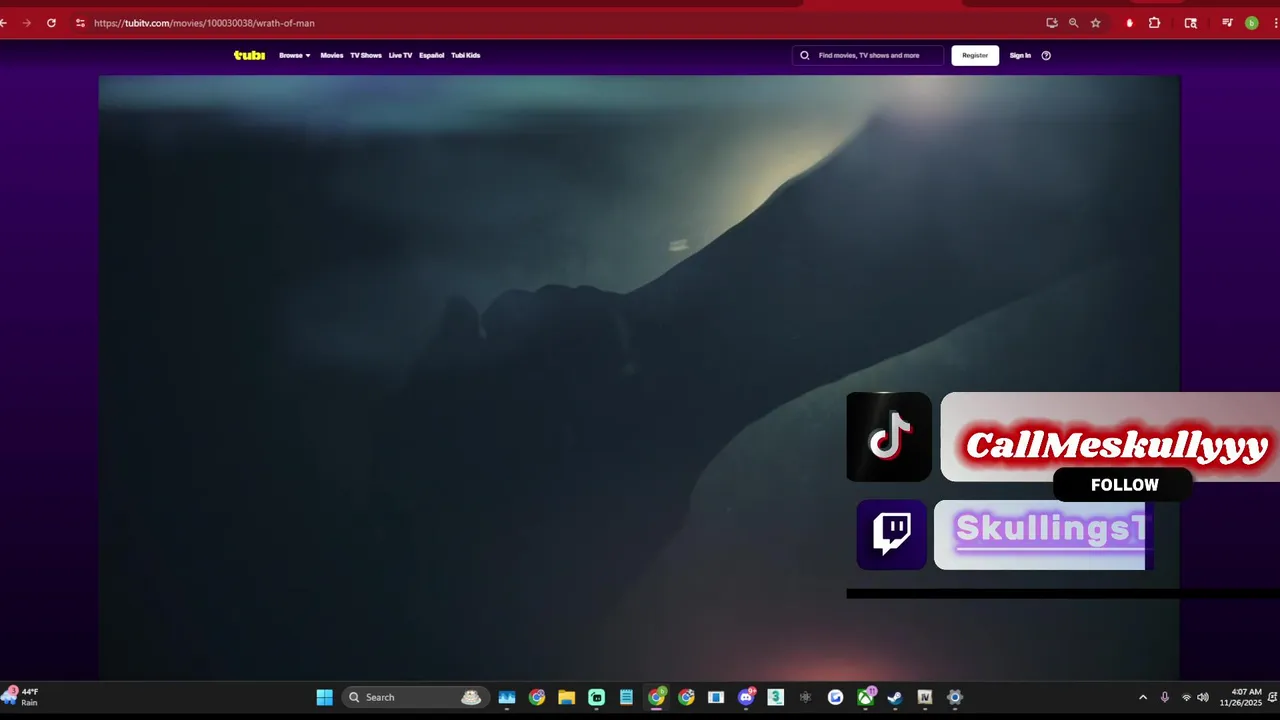Open the weather widget showing 44°F Rain
The width and height of the screenshot is (1280, 720).
pyautogui.click(x=22, y=697)
